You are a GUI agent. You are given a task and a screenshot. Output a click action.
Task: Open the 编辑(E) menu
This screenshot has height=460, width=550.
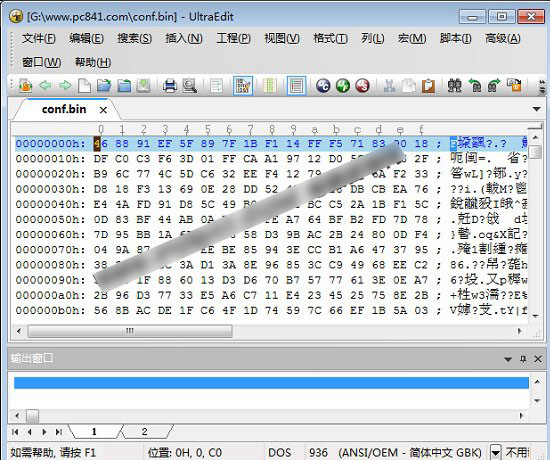click(x=86, y=38)
